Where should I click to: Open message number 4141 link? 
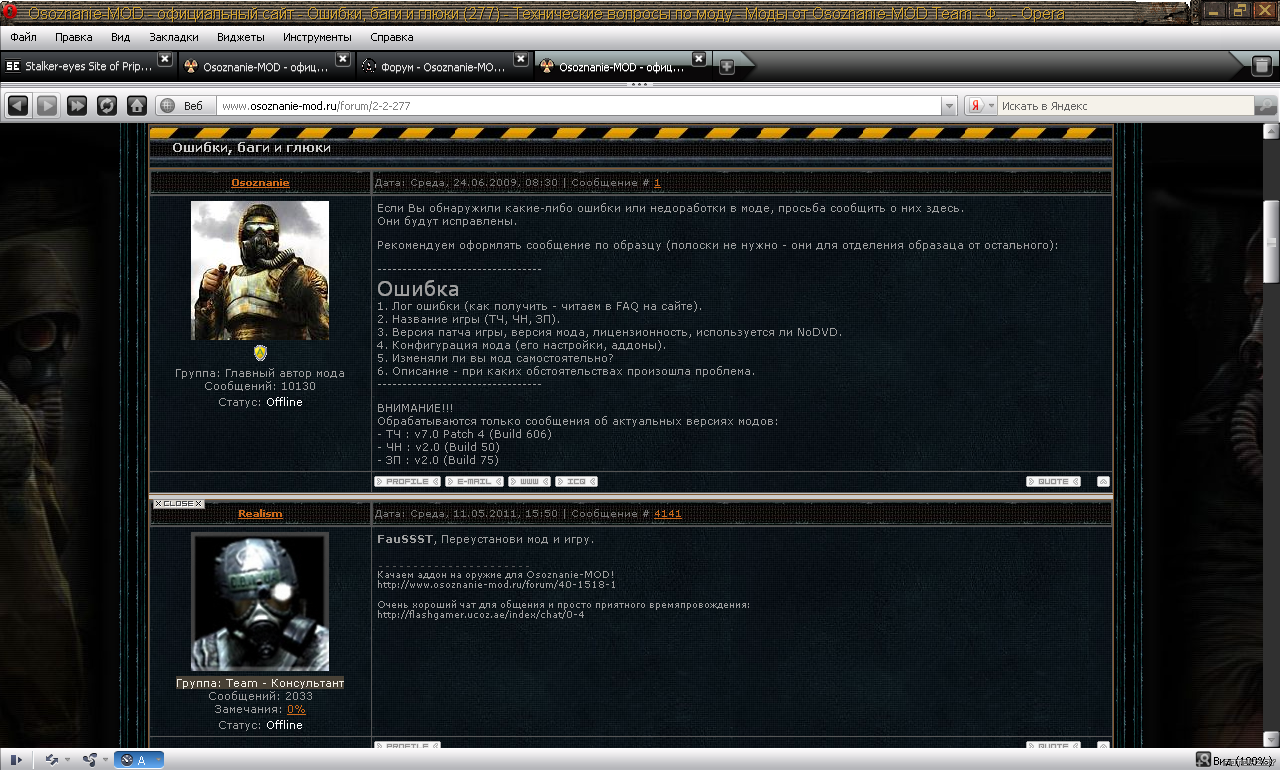[x=668, y=514]
